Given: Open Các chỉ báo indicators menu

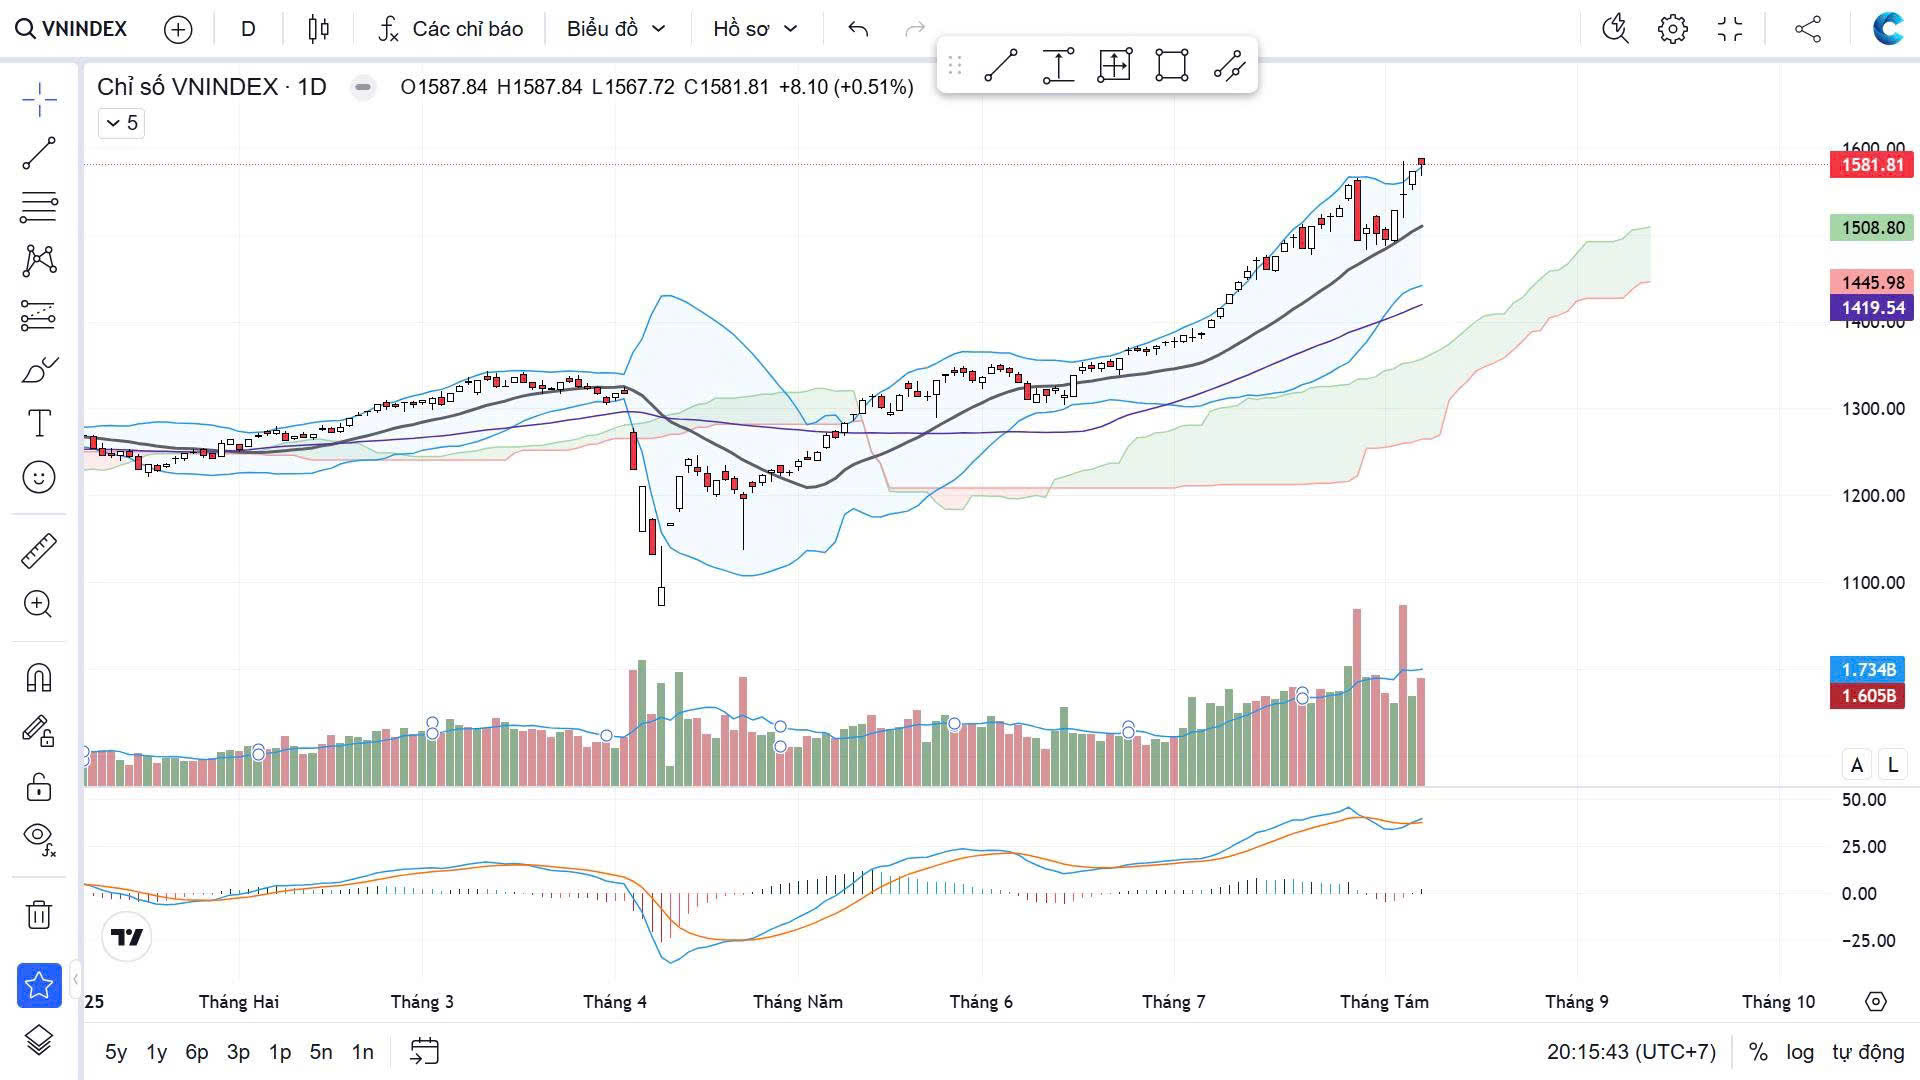Looking at the screenshot, I should click(451, 29).
